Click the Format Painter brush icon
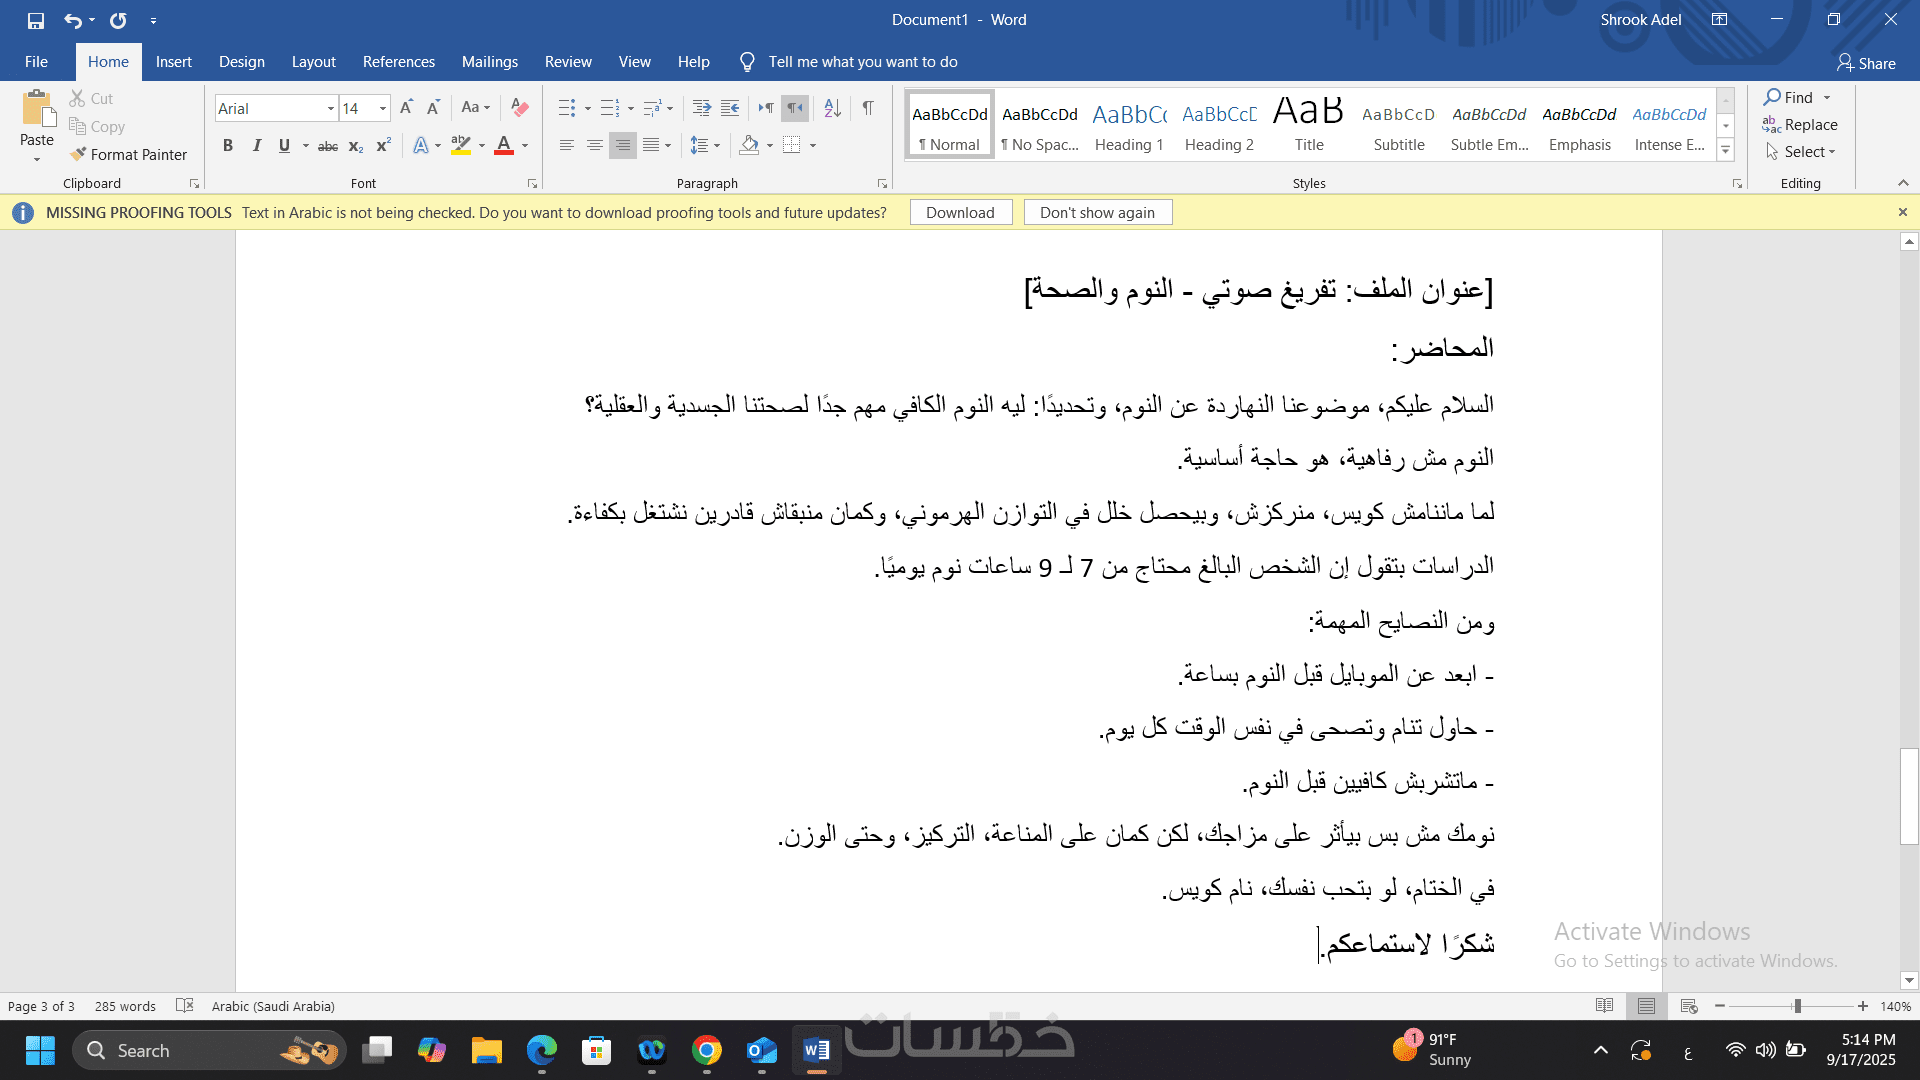The height and width of the screenshot is (1080, 1920). (x=78, y=154)
